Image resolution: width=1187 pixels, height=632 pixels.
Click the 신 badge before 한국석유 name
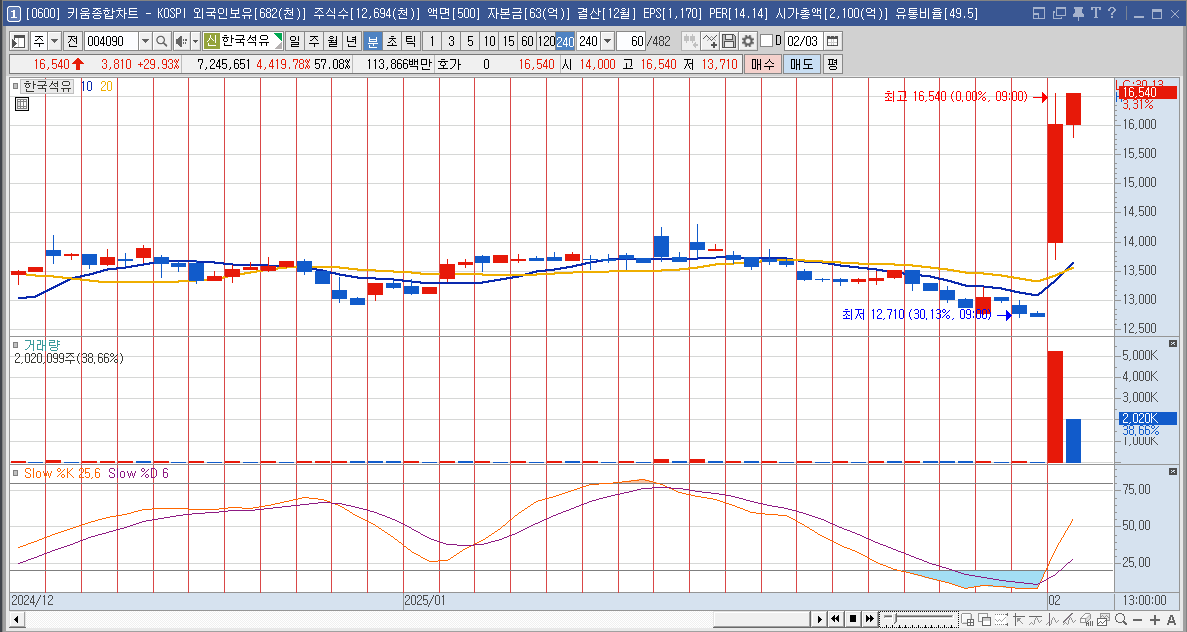tap(211, 41)
